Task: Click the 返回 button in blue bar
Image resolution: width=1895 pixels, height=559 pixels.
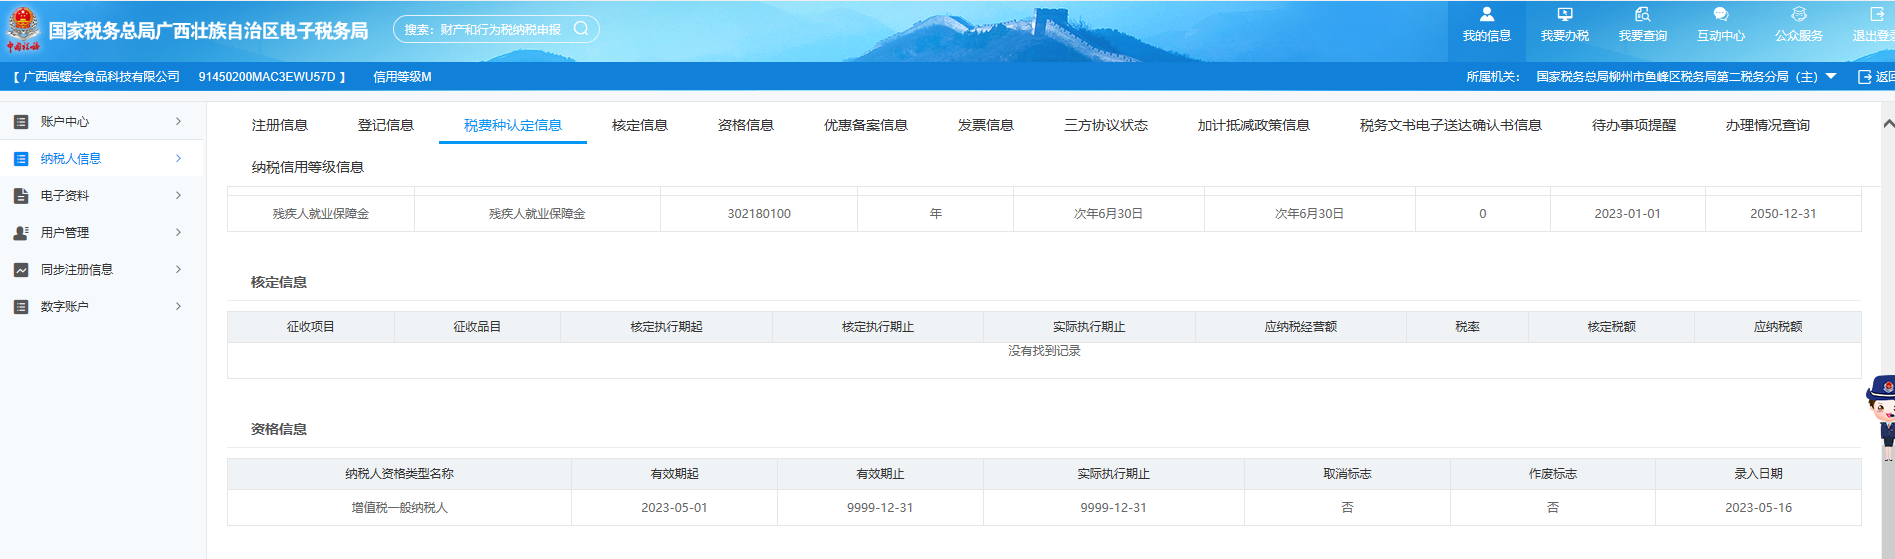Action: (1876, 77)
